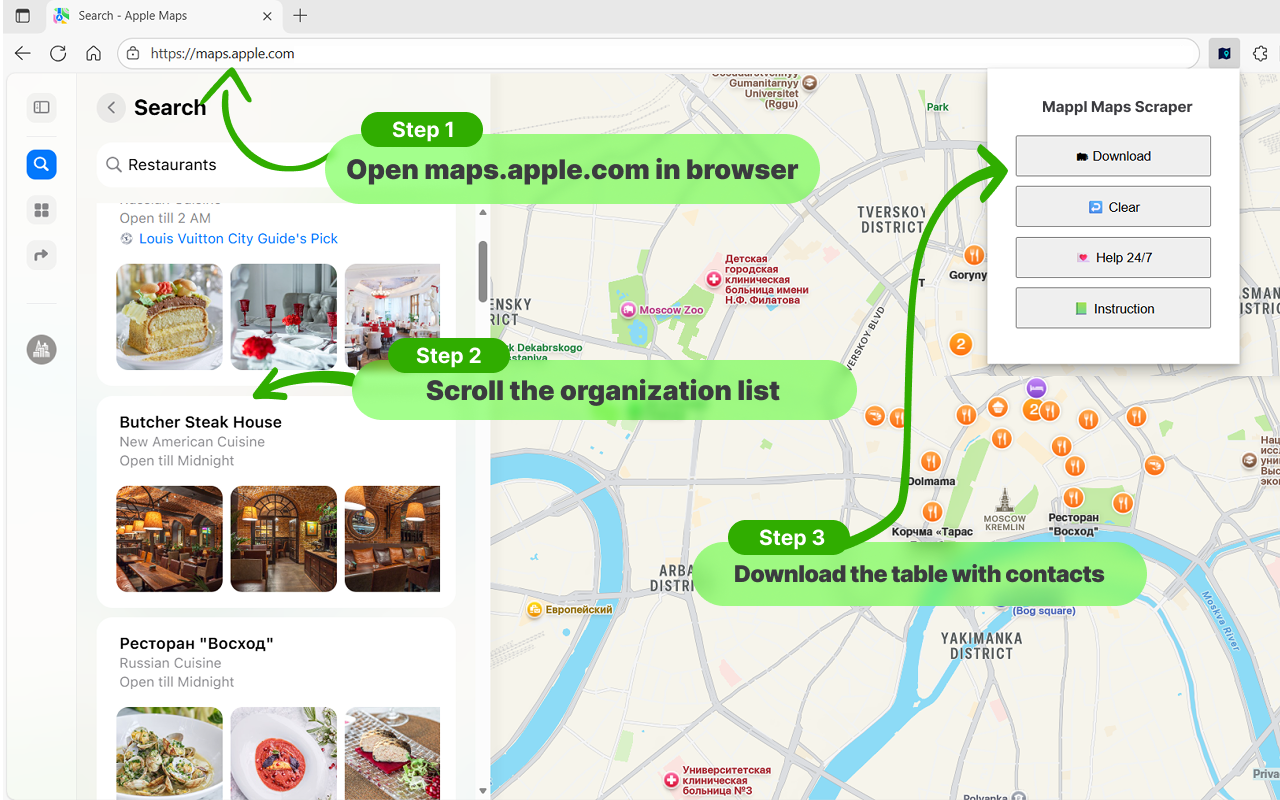Click the purple hotel bed marker
Viewport: 1280px width, 800px height.
click(x=1037, y=387)
